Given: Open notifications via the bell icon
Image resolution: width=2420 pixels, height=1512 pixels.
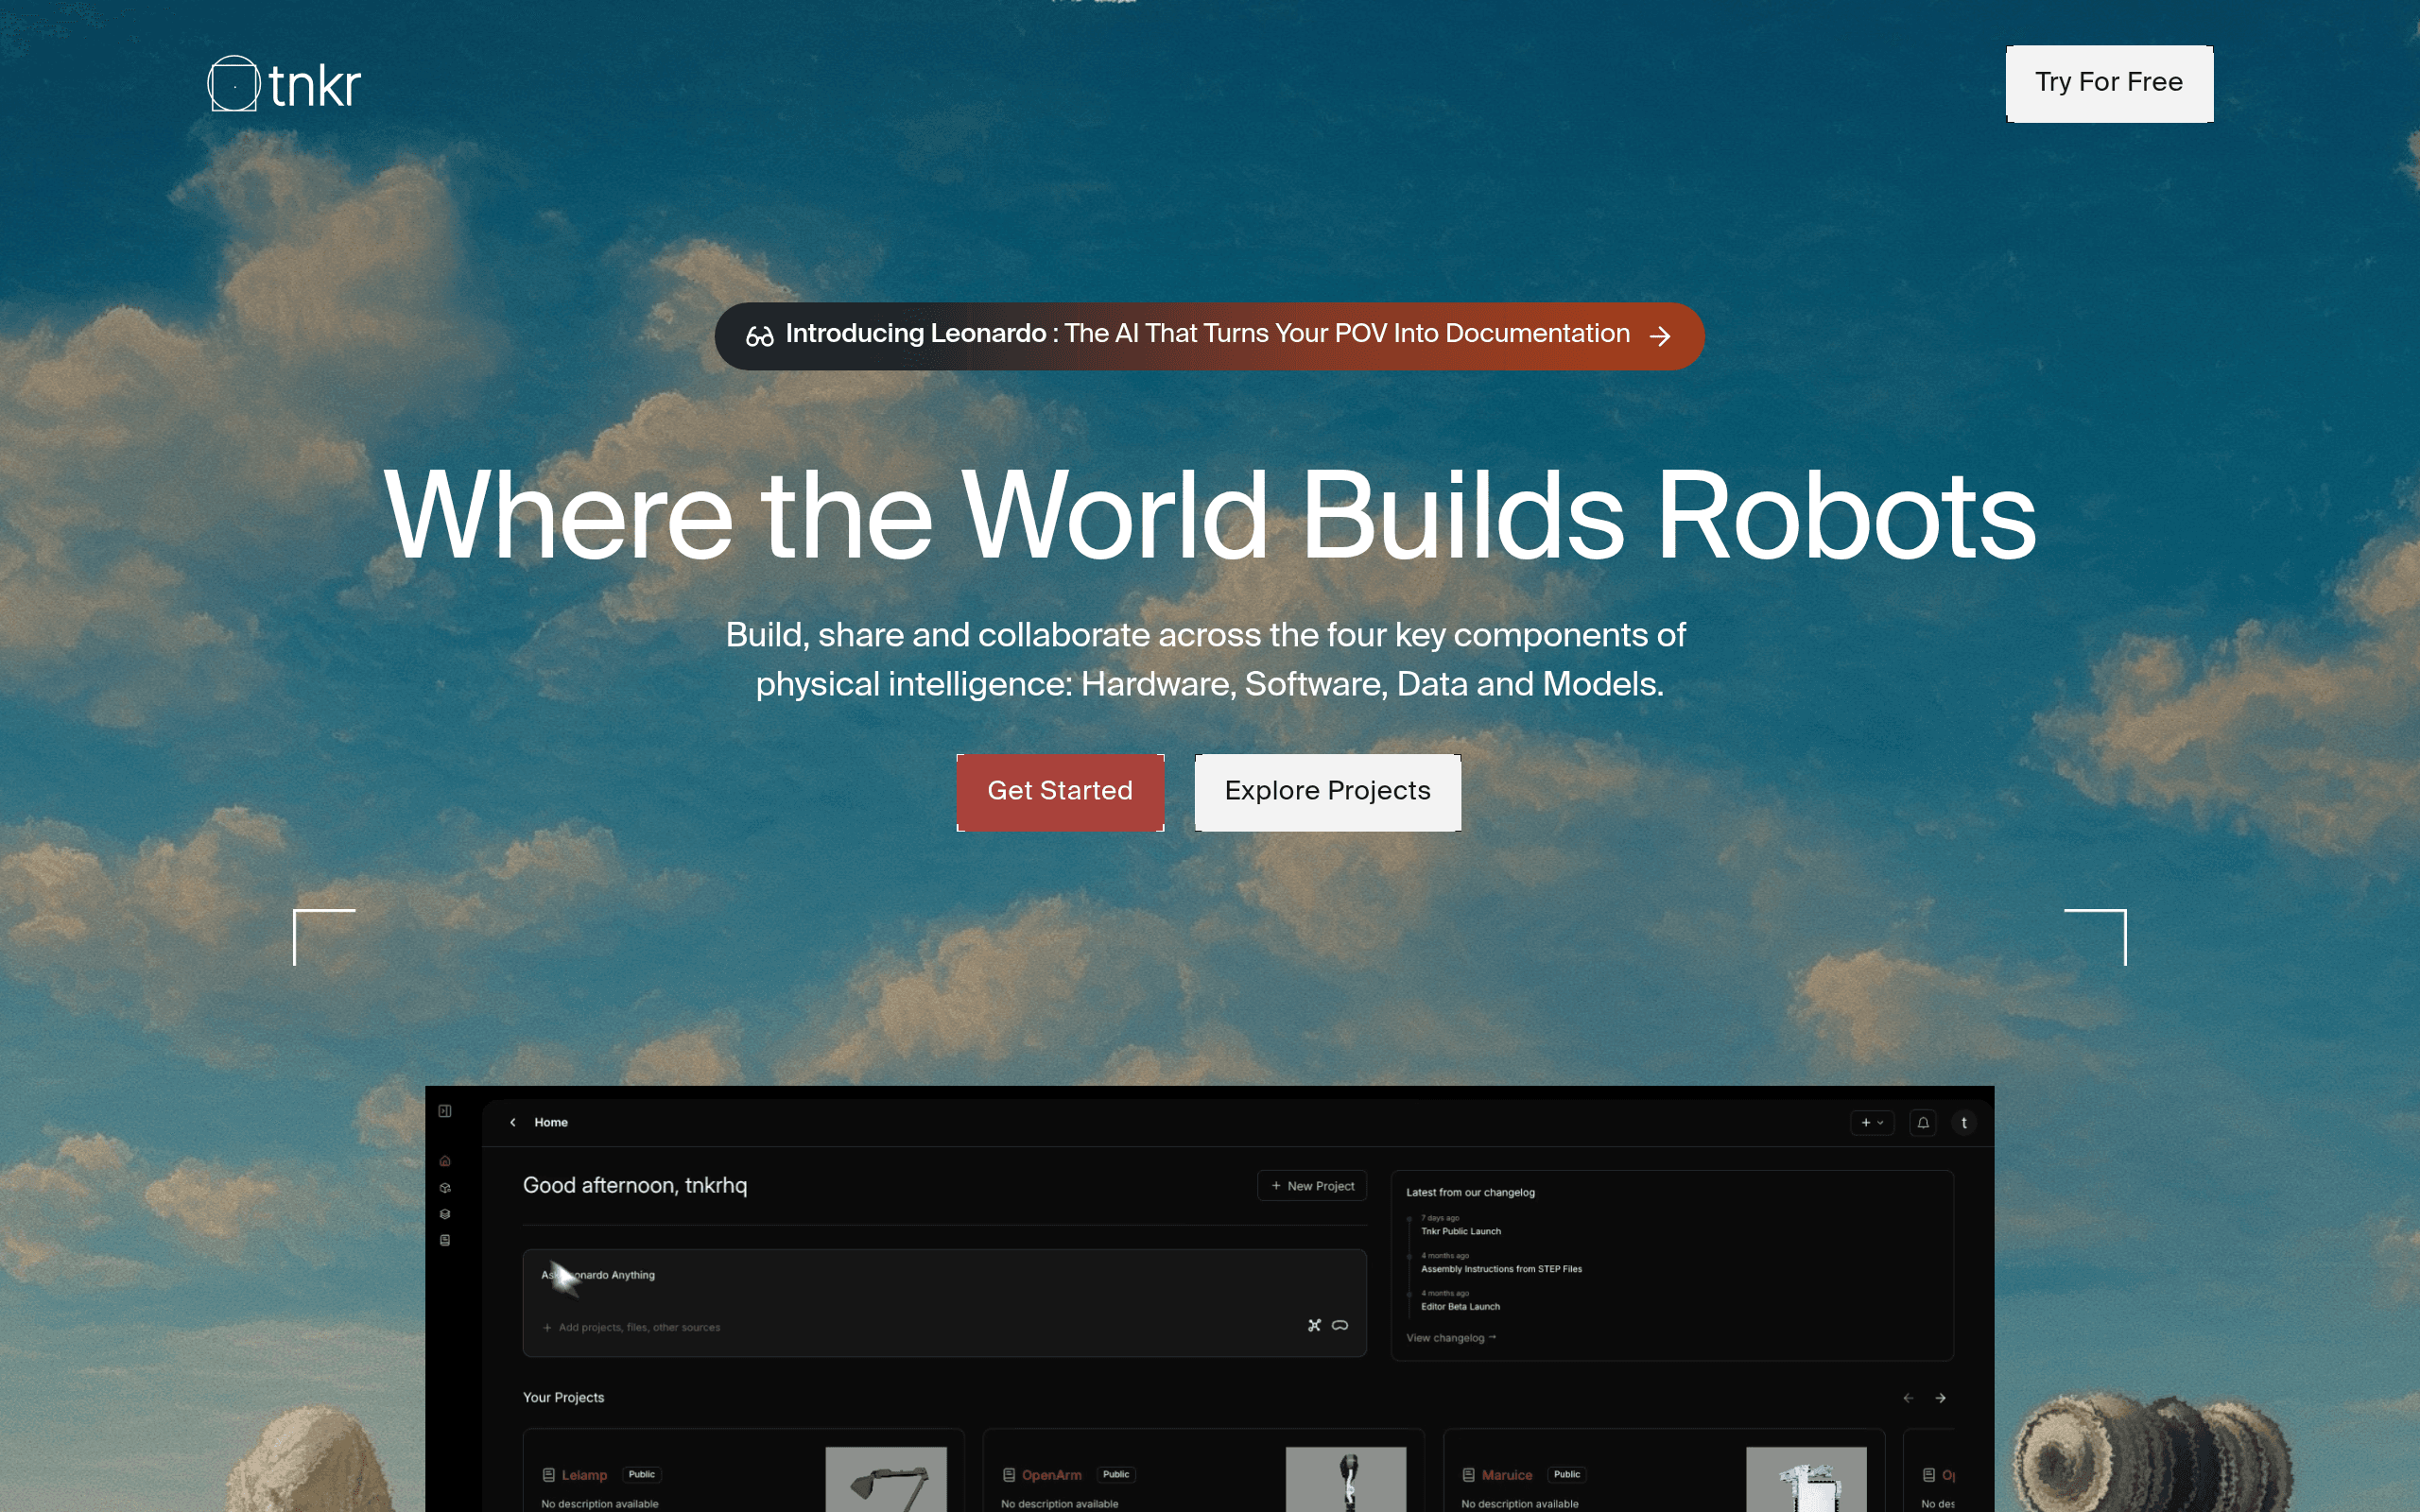Looking at the screenshot, I should pos(1922,1122).
